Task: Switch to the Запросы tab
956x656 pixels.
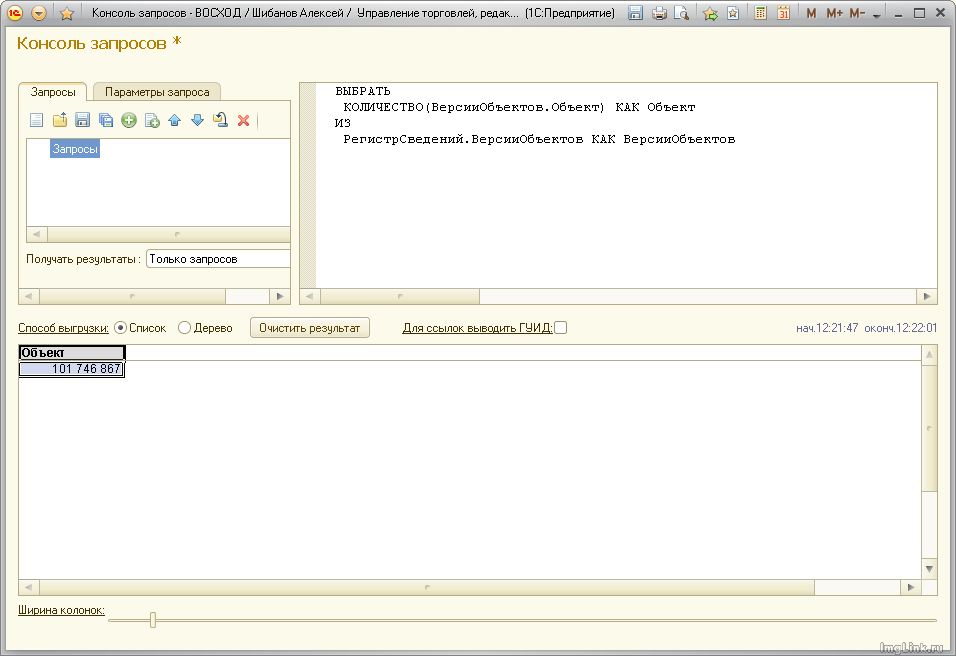Action: click(x=53, y=92)
